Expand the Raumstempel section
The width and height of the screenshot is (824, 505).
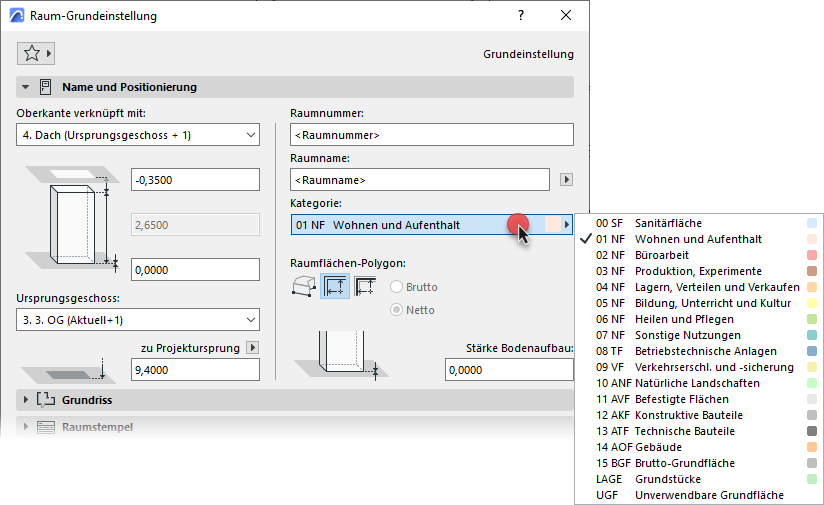(25, 427)
